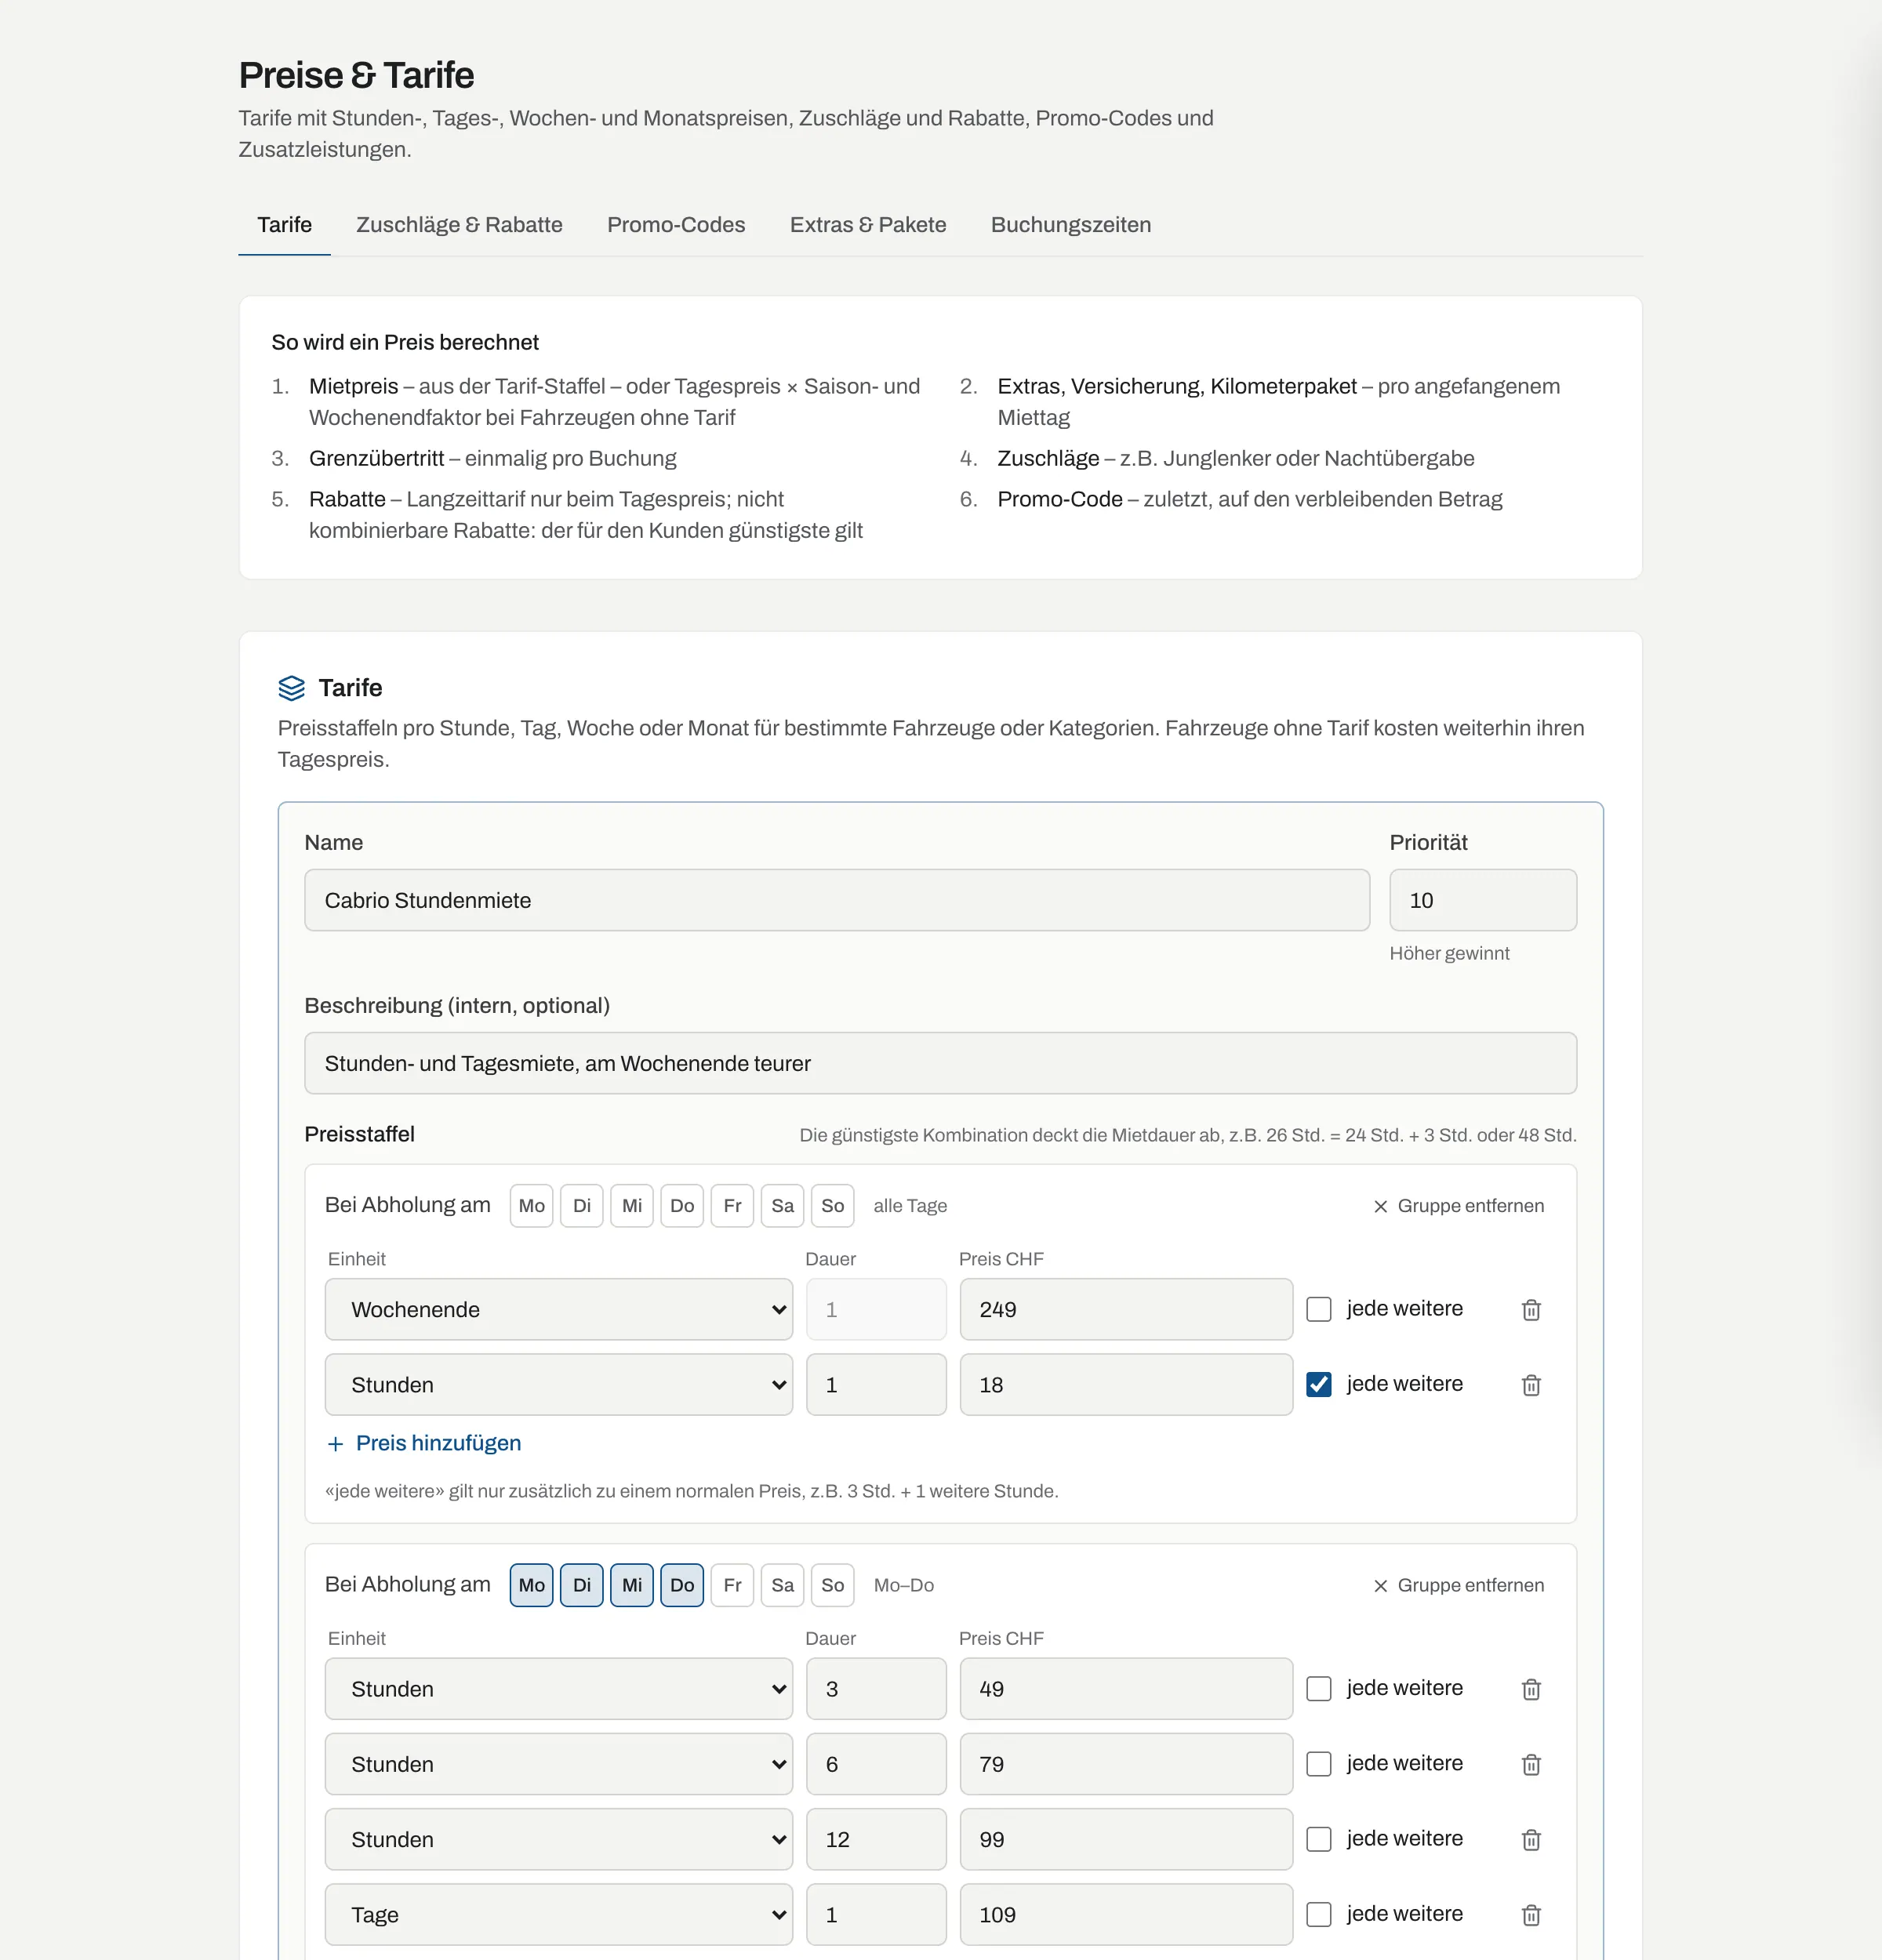Toggle So in the first pickup group

832,1206
